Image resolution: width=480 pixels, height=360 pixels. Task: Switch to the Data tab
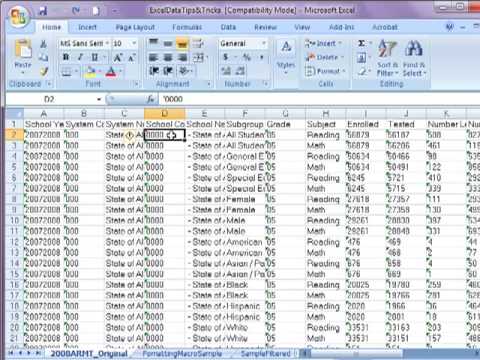coord(228,27)
